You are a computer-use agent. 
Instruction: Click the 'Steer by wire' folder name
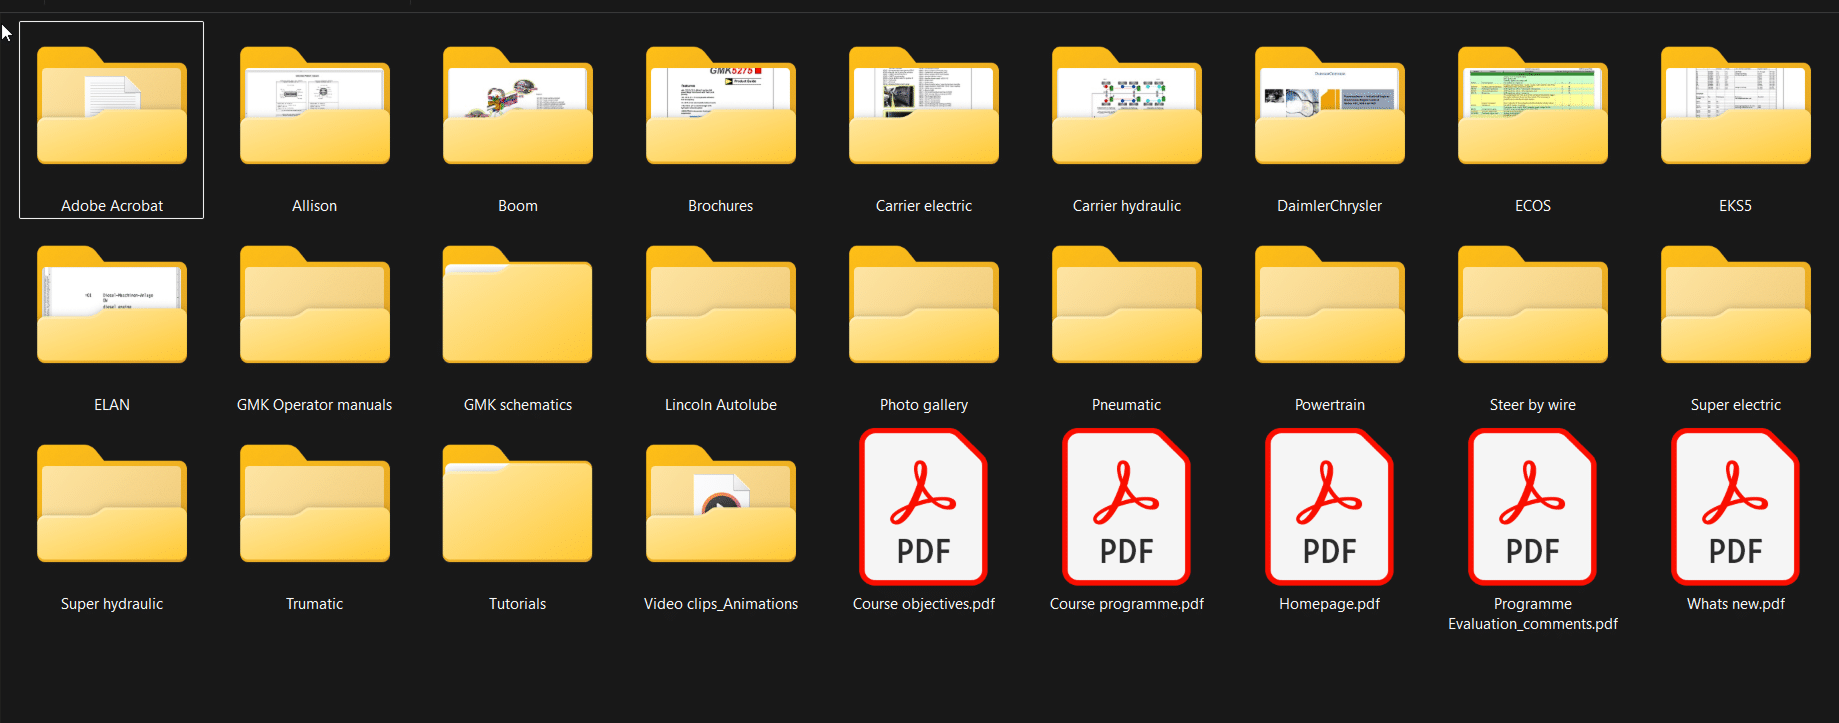coord(1533,405)
